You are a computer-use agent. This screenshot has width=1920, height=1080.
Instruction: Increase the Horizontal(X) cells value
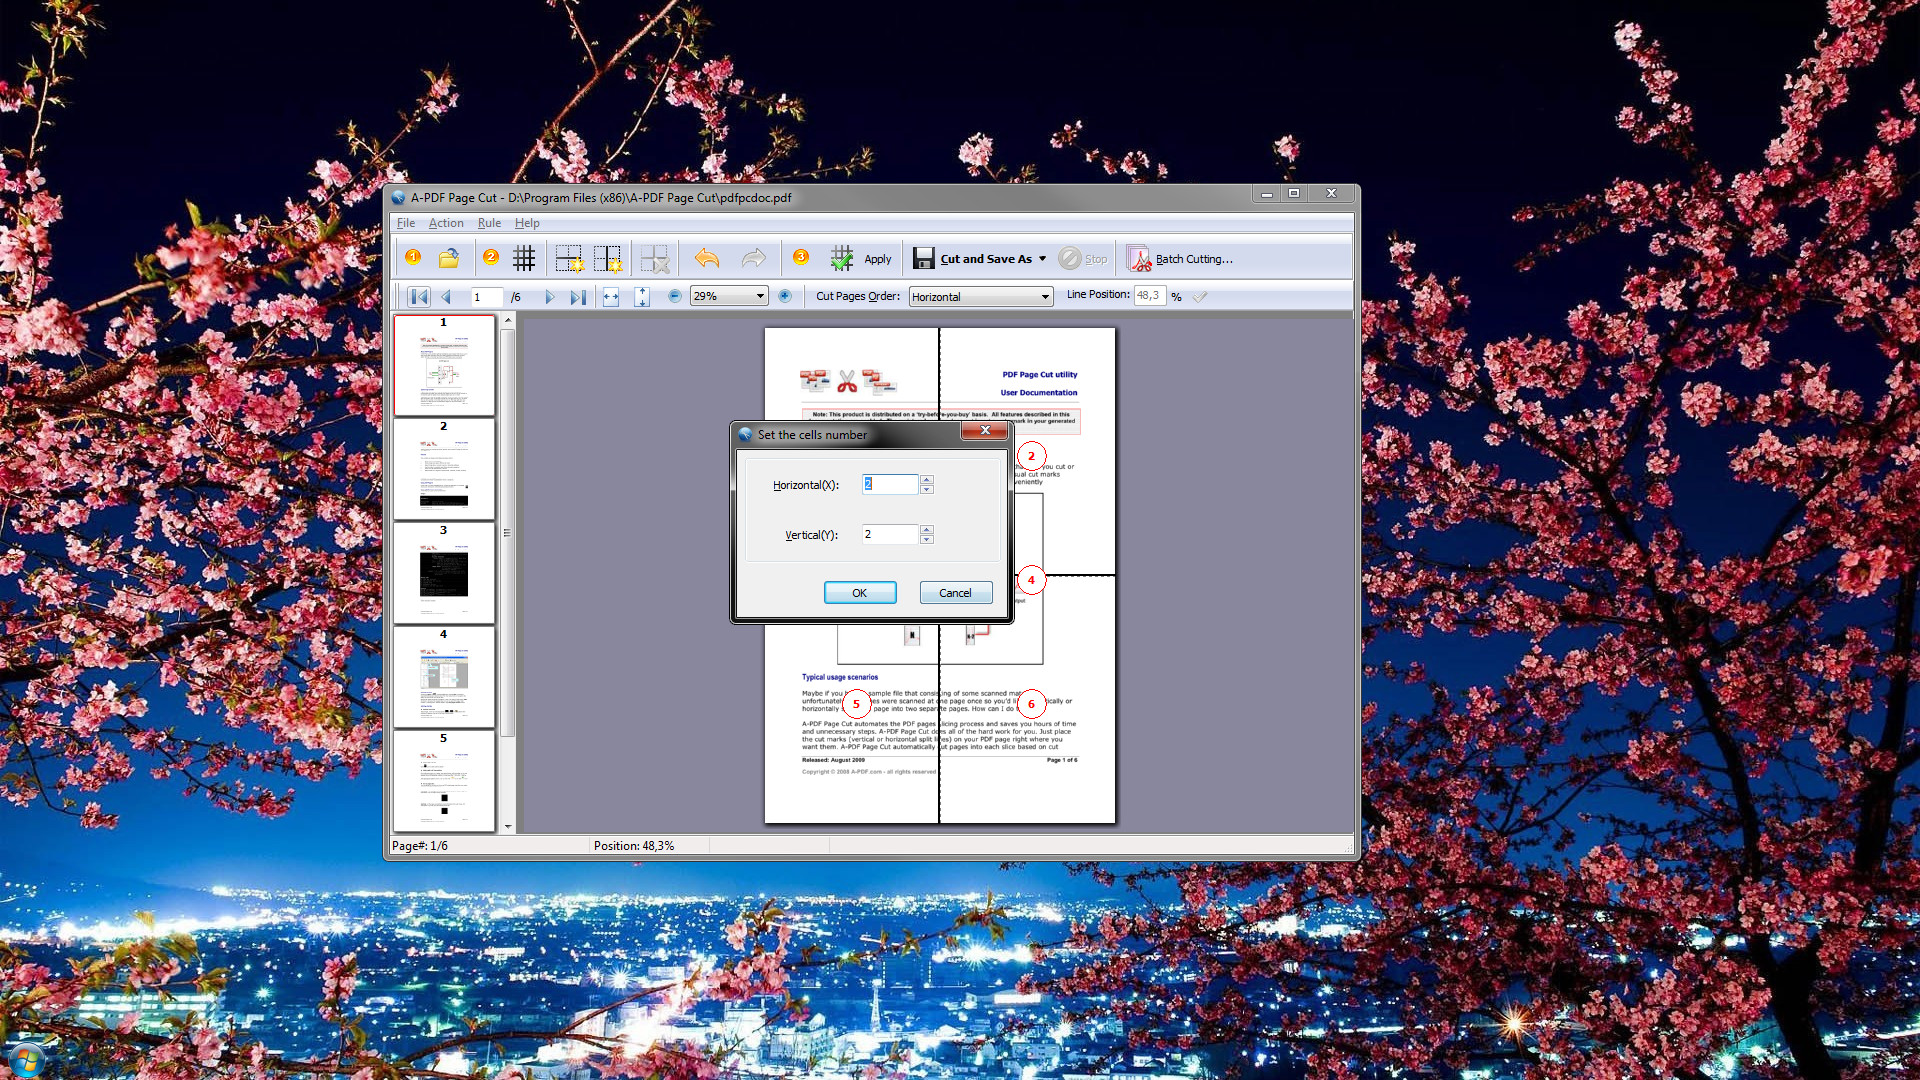click(x=927, y=479)
